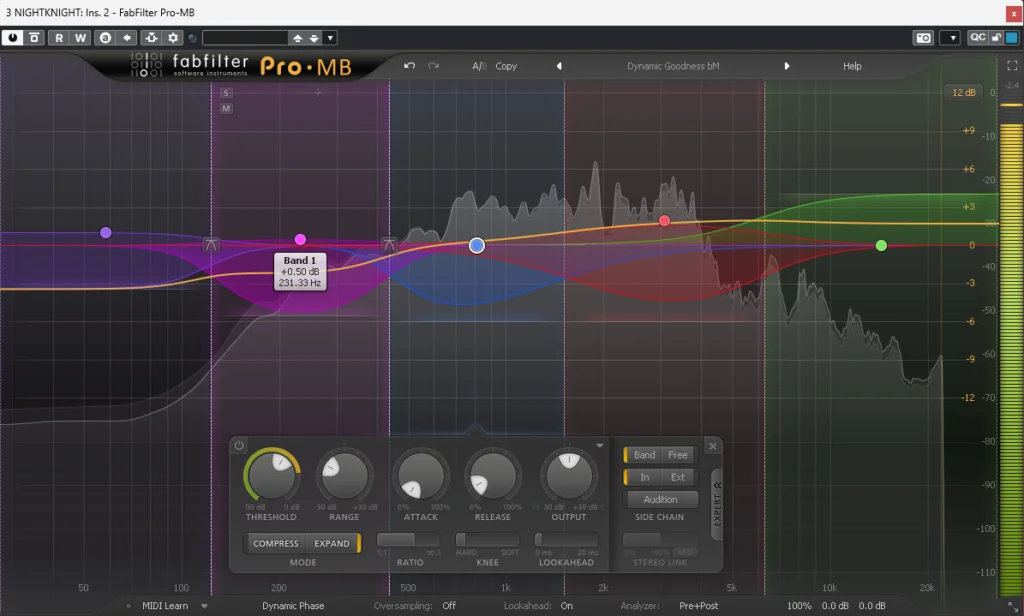This screenshot has width=1024, height=616.
Task: Click the left crossover handle near 120 Hz
Action: pyautogui.click(x=211, y=246)
